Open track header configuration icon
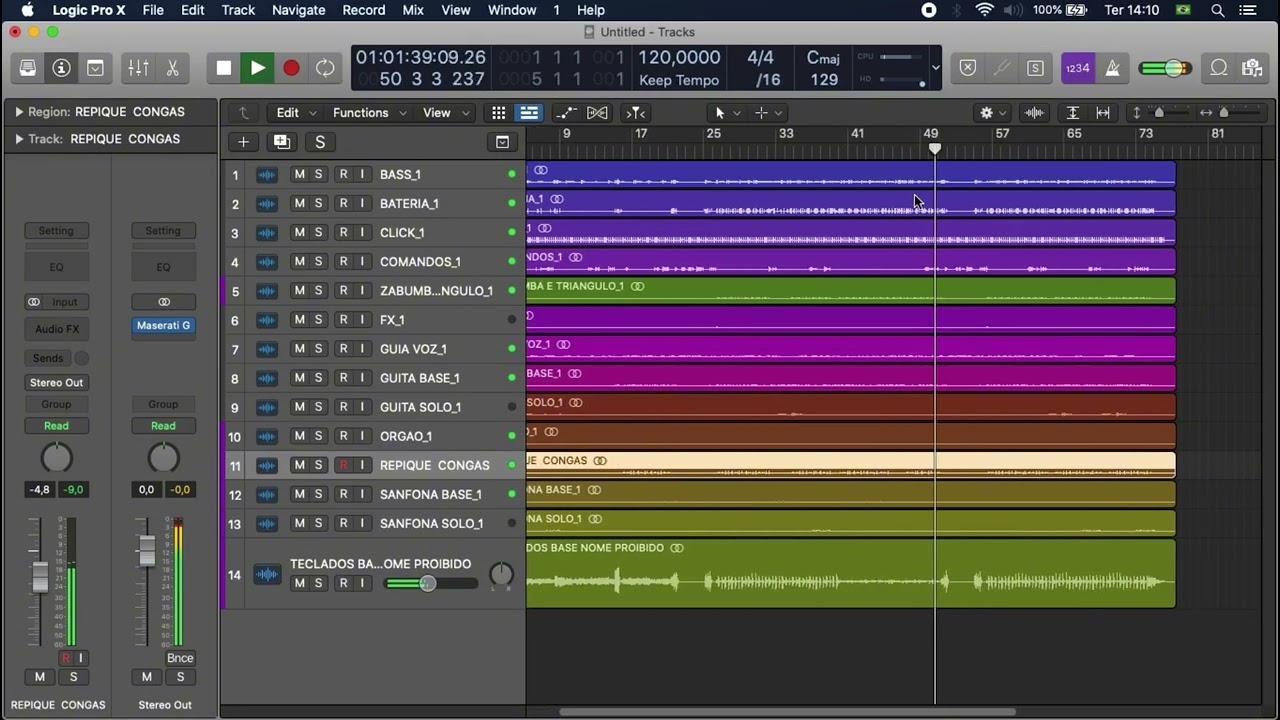 503,142
